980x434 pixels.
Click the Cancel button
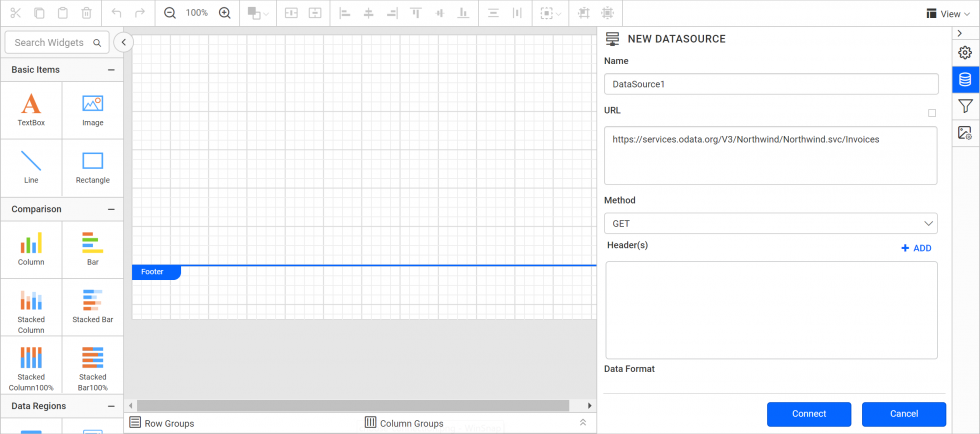point(904,414)
